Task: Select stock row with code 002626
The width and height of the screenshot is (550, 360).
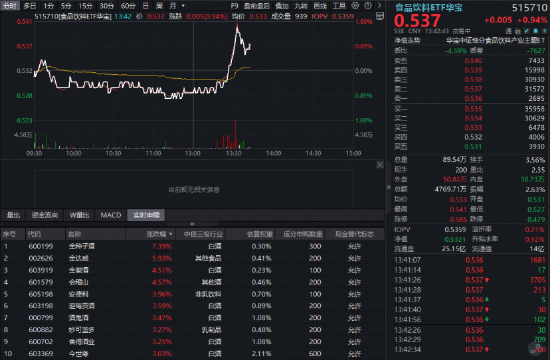Action: (192, 258)
